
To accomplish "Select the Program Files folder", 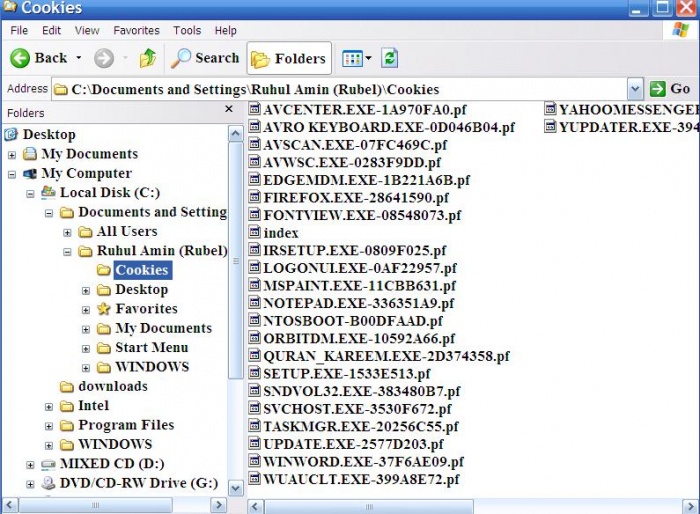I will [x=126, y=425].
